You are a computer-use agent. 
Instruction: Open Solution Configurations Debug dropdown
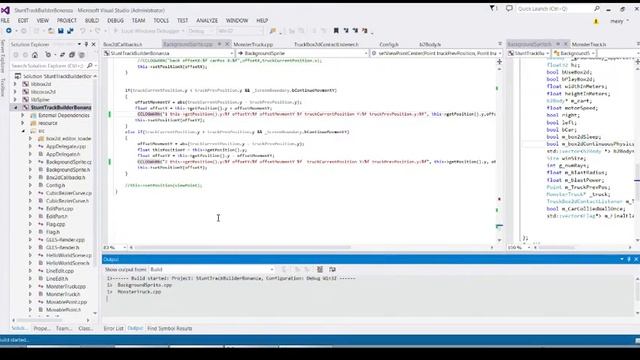click(x=200, y=31)
